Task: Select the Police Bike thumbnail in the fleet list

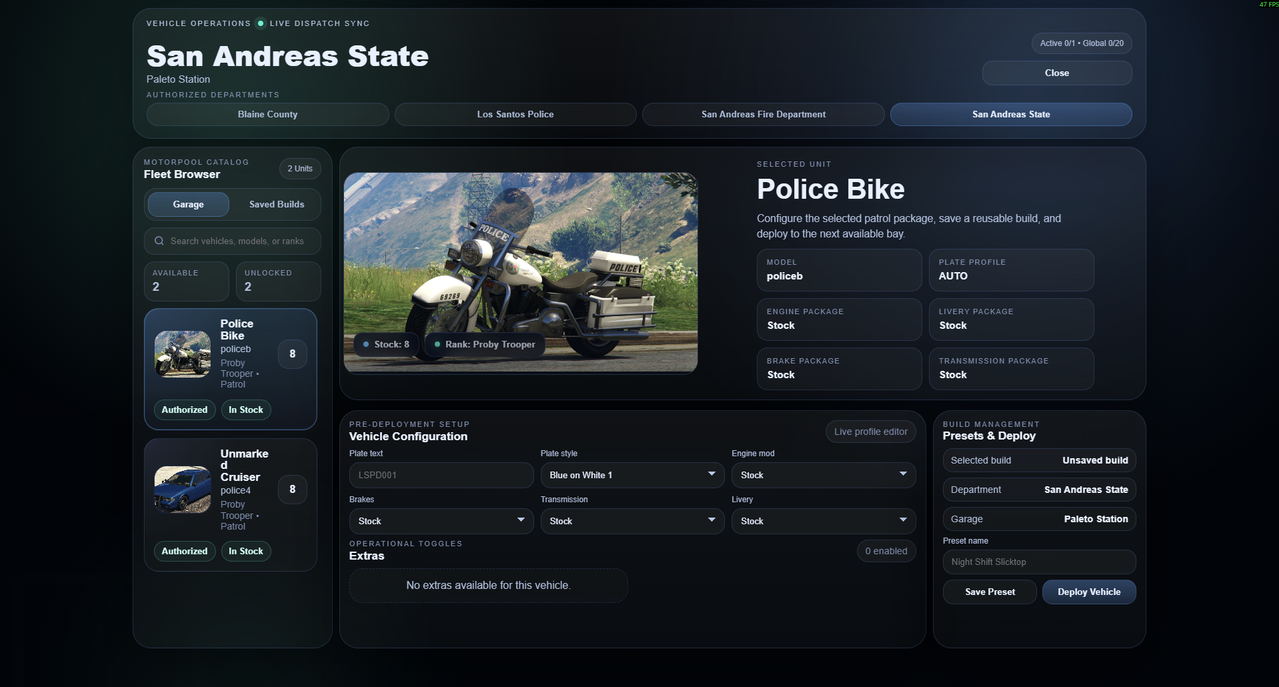Action: pyautogui.click(x=183, y=354)
